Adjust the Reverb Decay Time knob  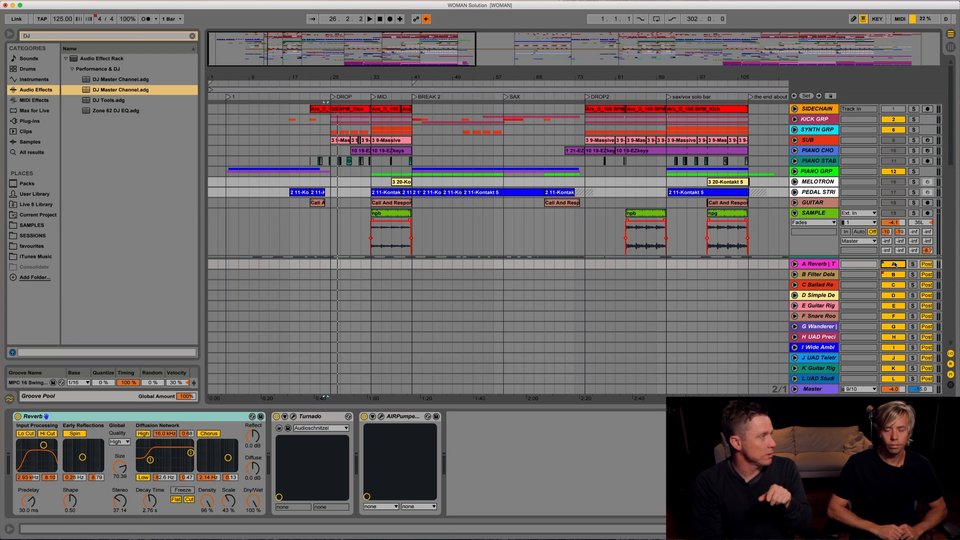coord(149,500)
